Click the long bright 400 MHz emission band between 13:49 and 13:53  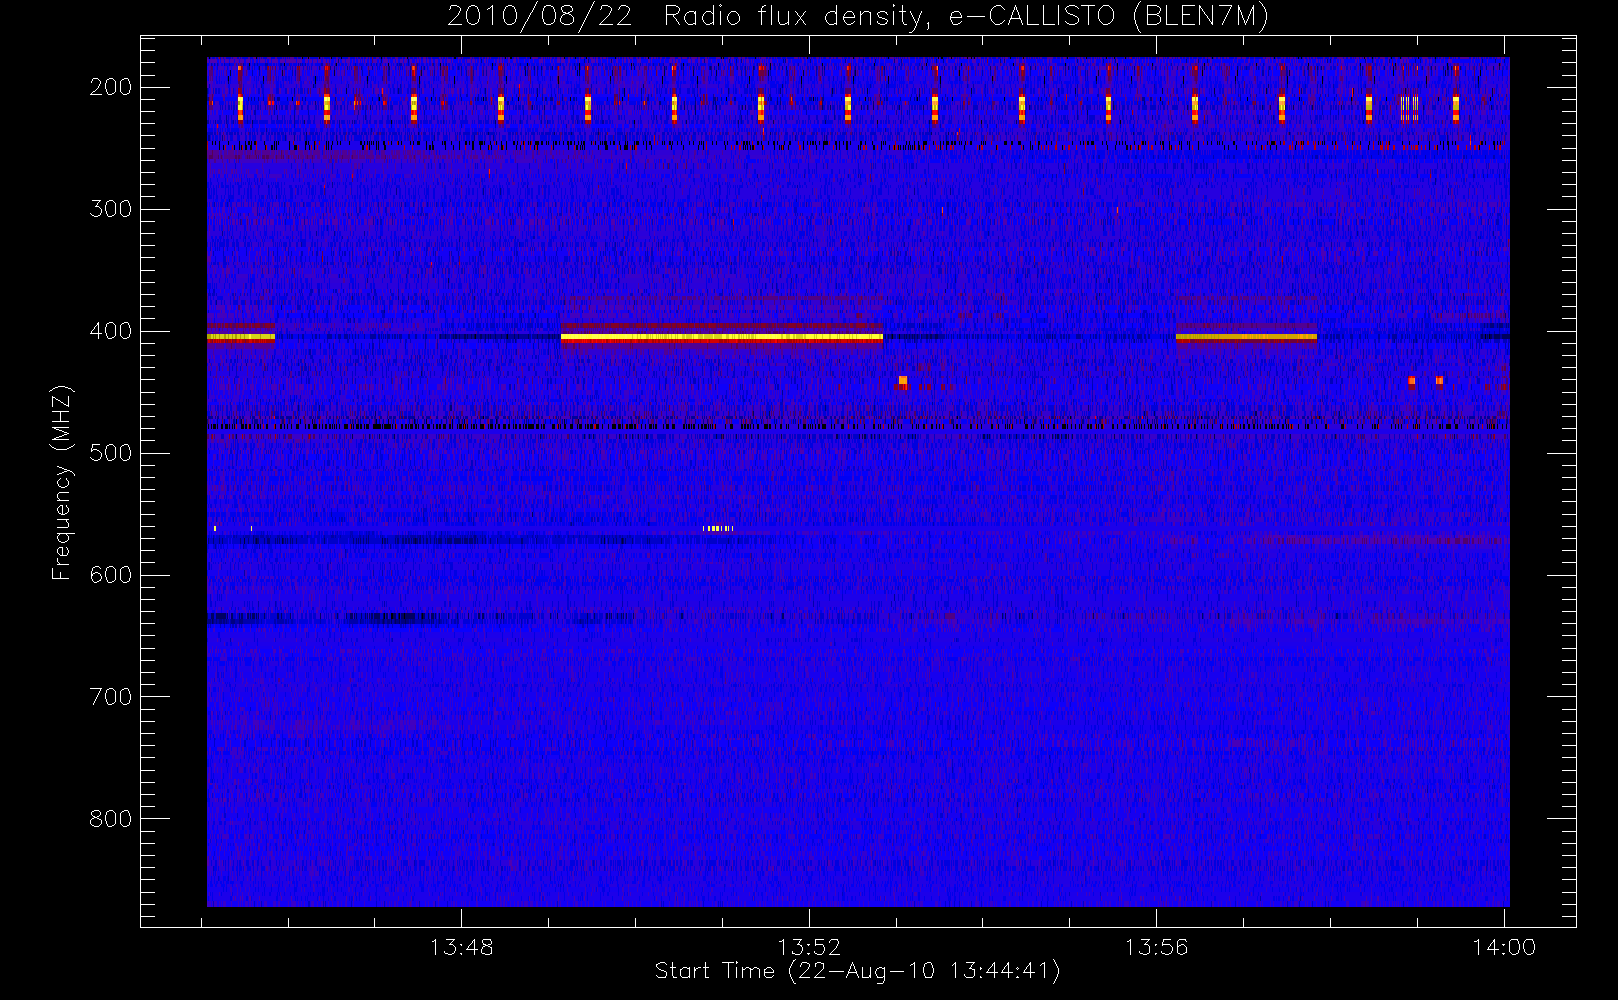coord(722,337)
